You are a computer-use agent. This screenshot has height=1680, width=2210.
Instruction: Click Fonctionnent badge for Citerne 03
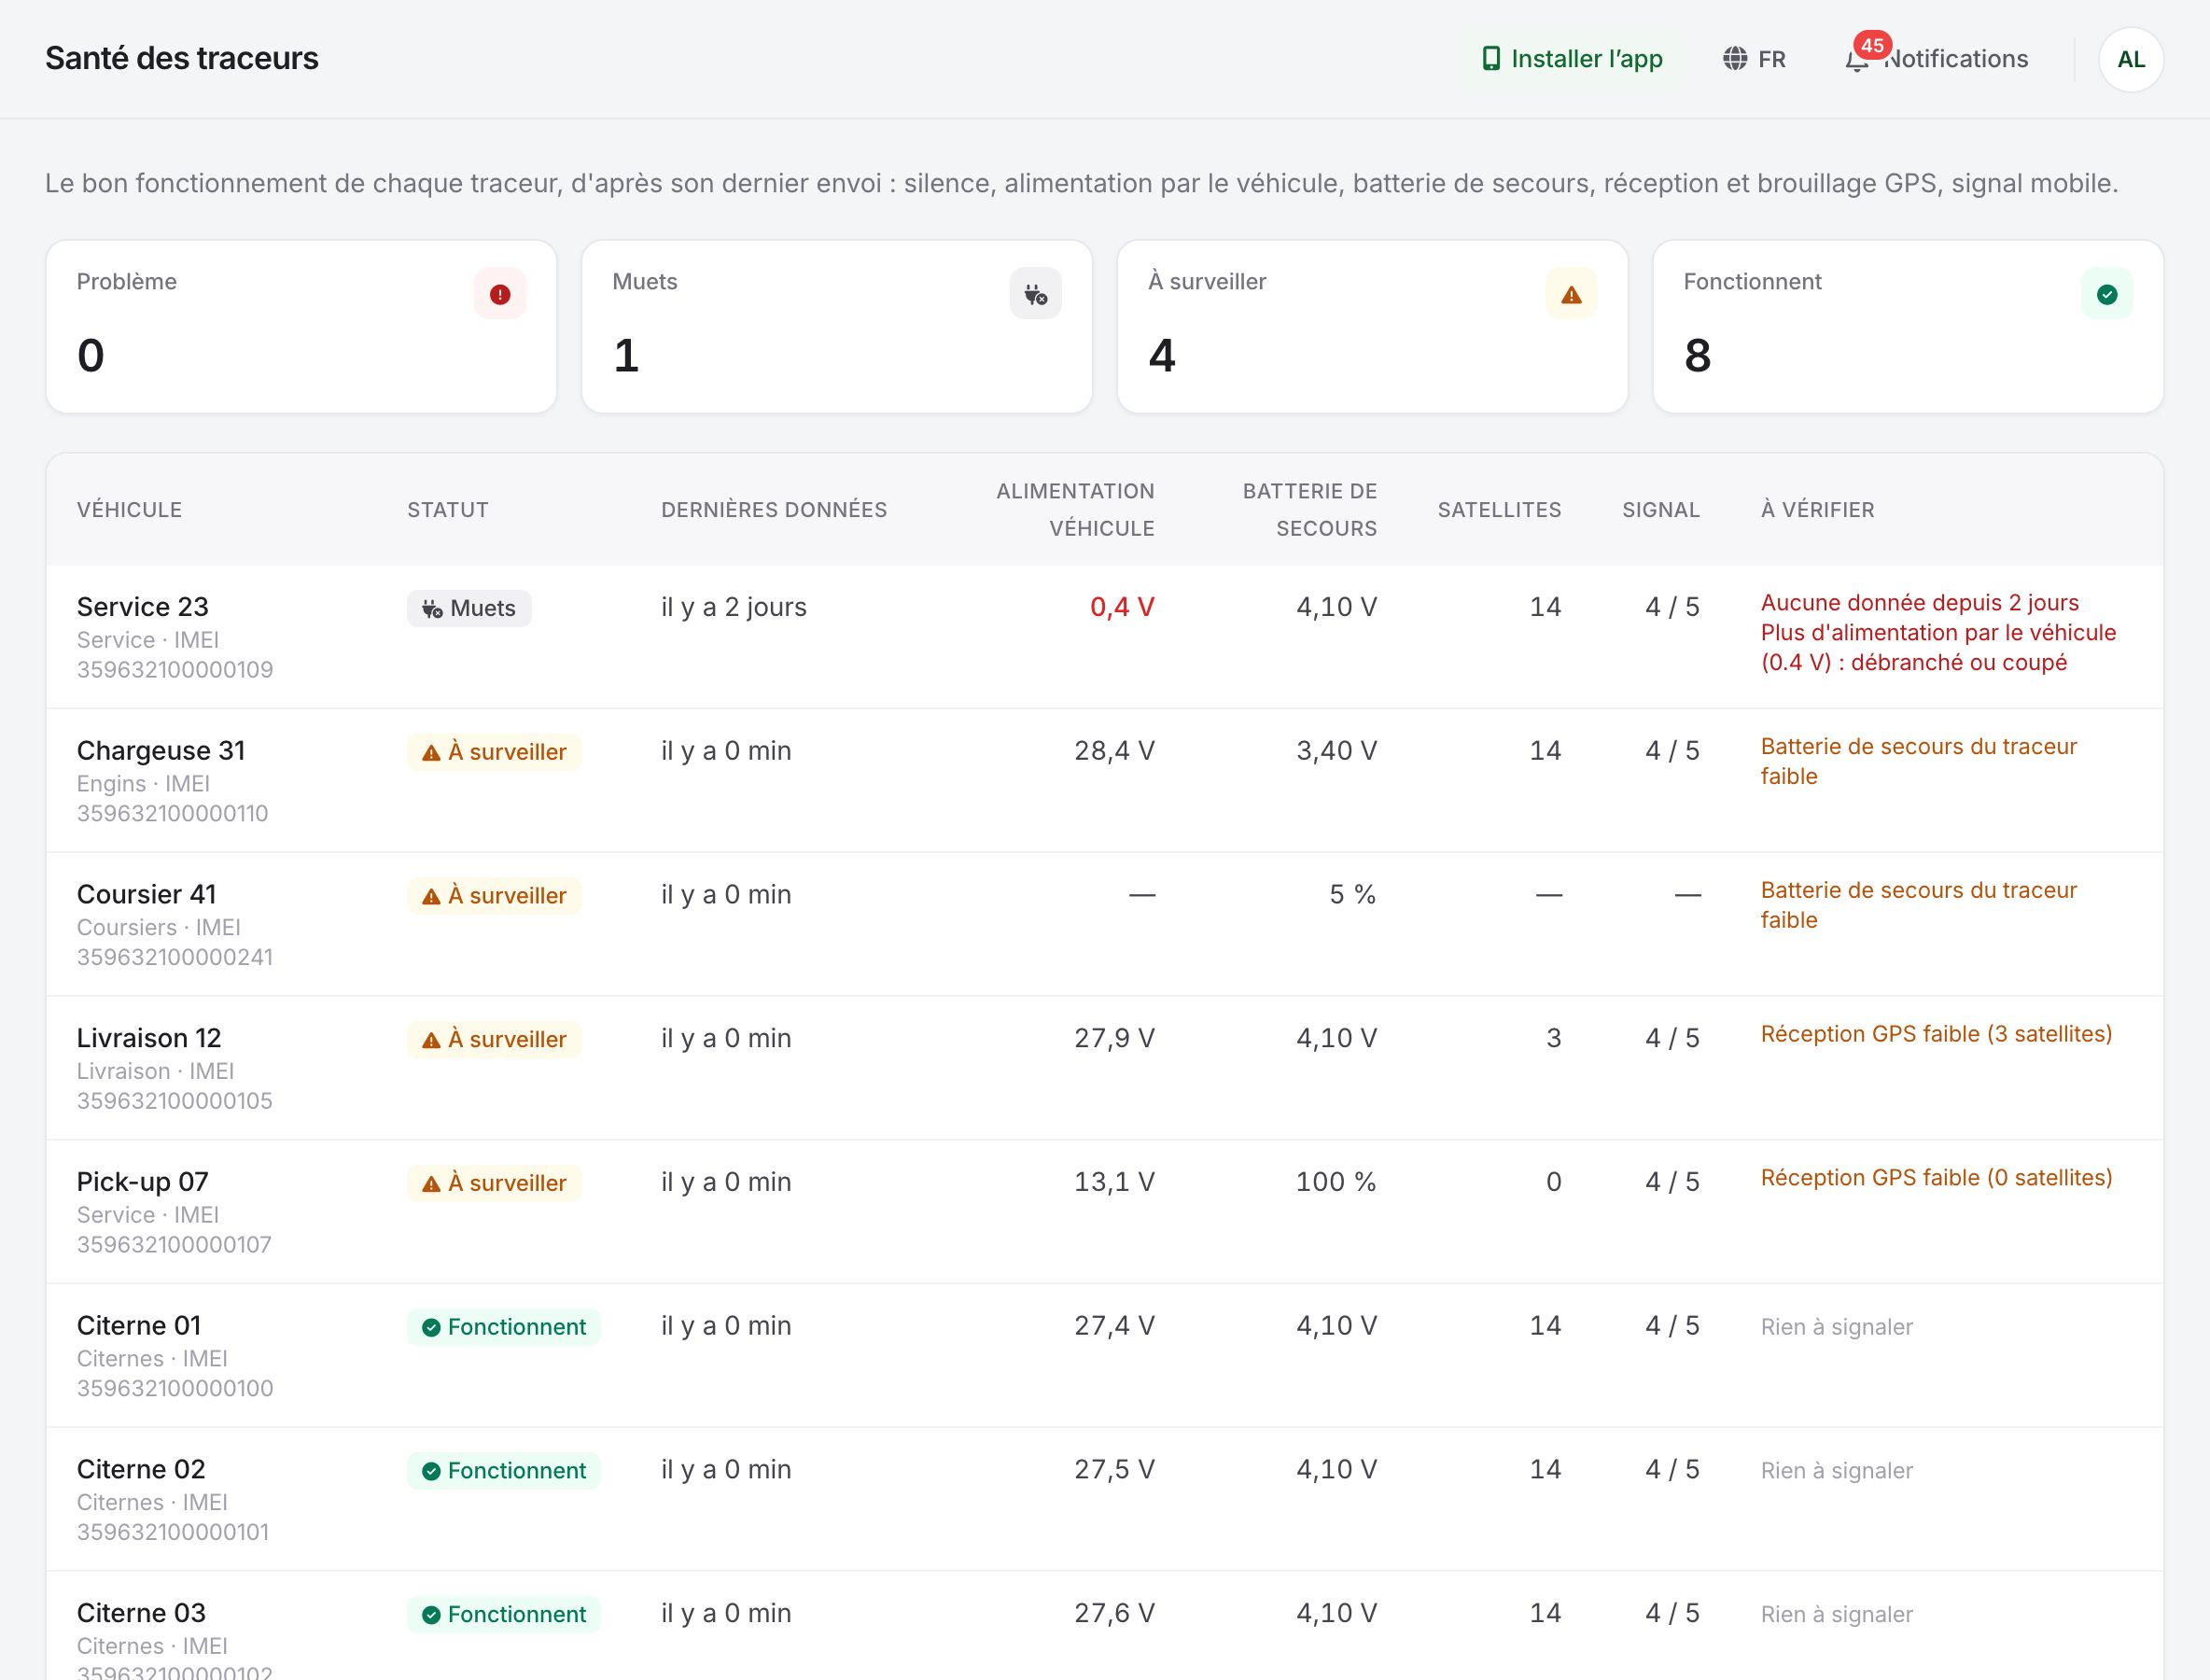tap(504, 1615)
